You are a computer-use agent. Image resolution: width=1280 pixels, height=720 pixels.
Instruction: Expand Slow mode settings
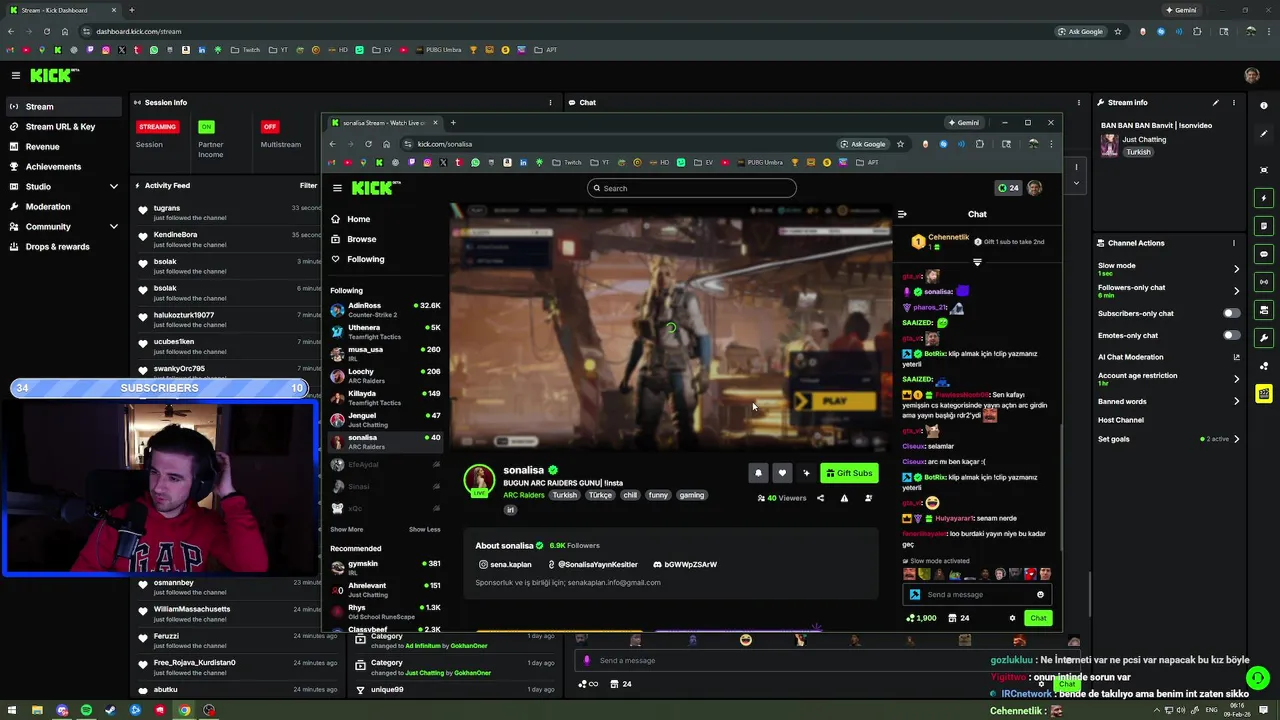point(1236,269)
